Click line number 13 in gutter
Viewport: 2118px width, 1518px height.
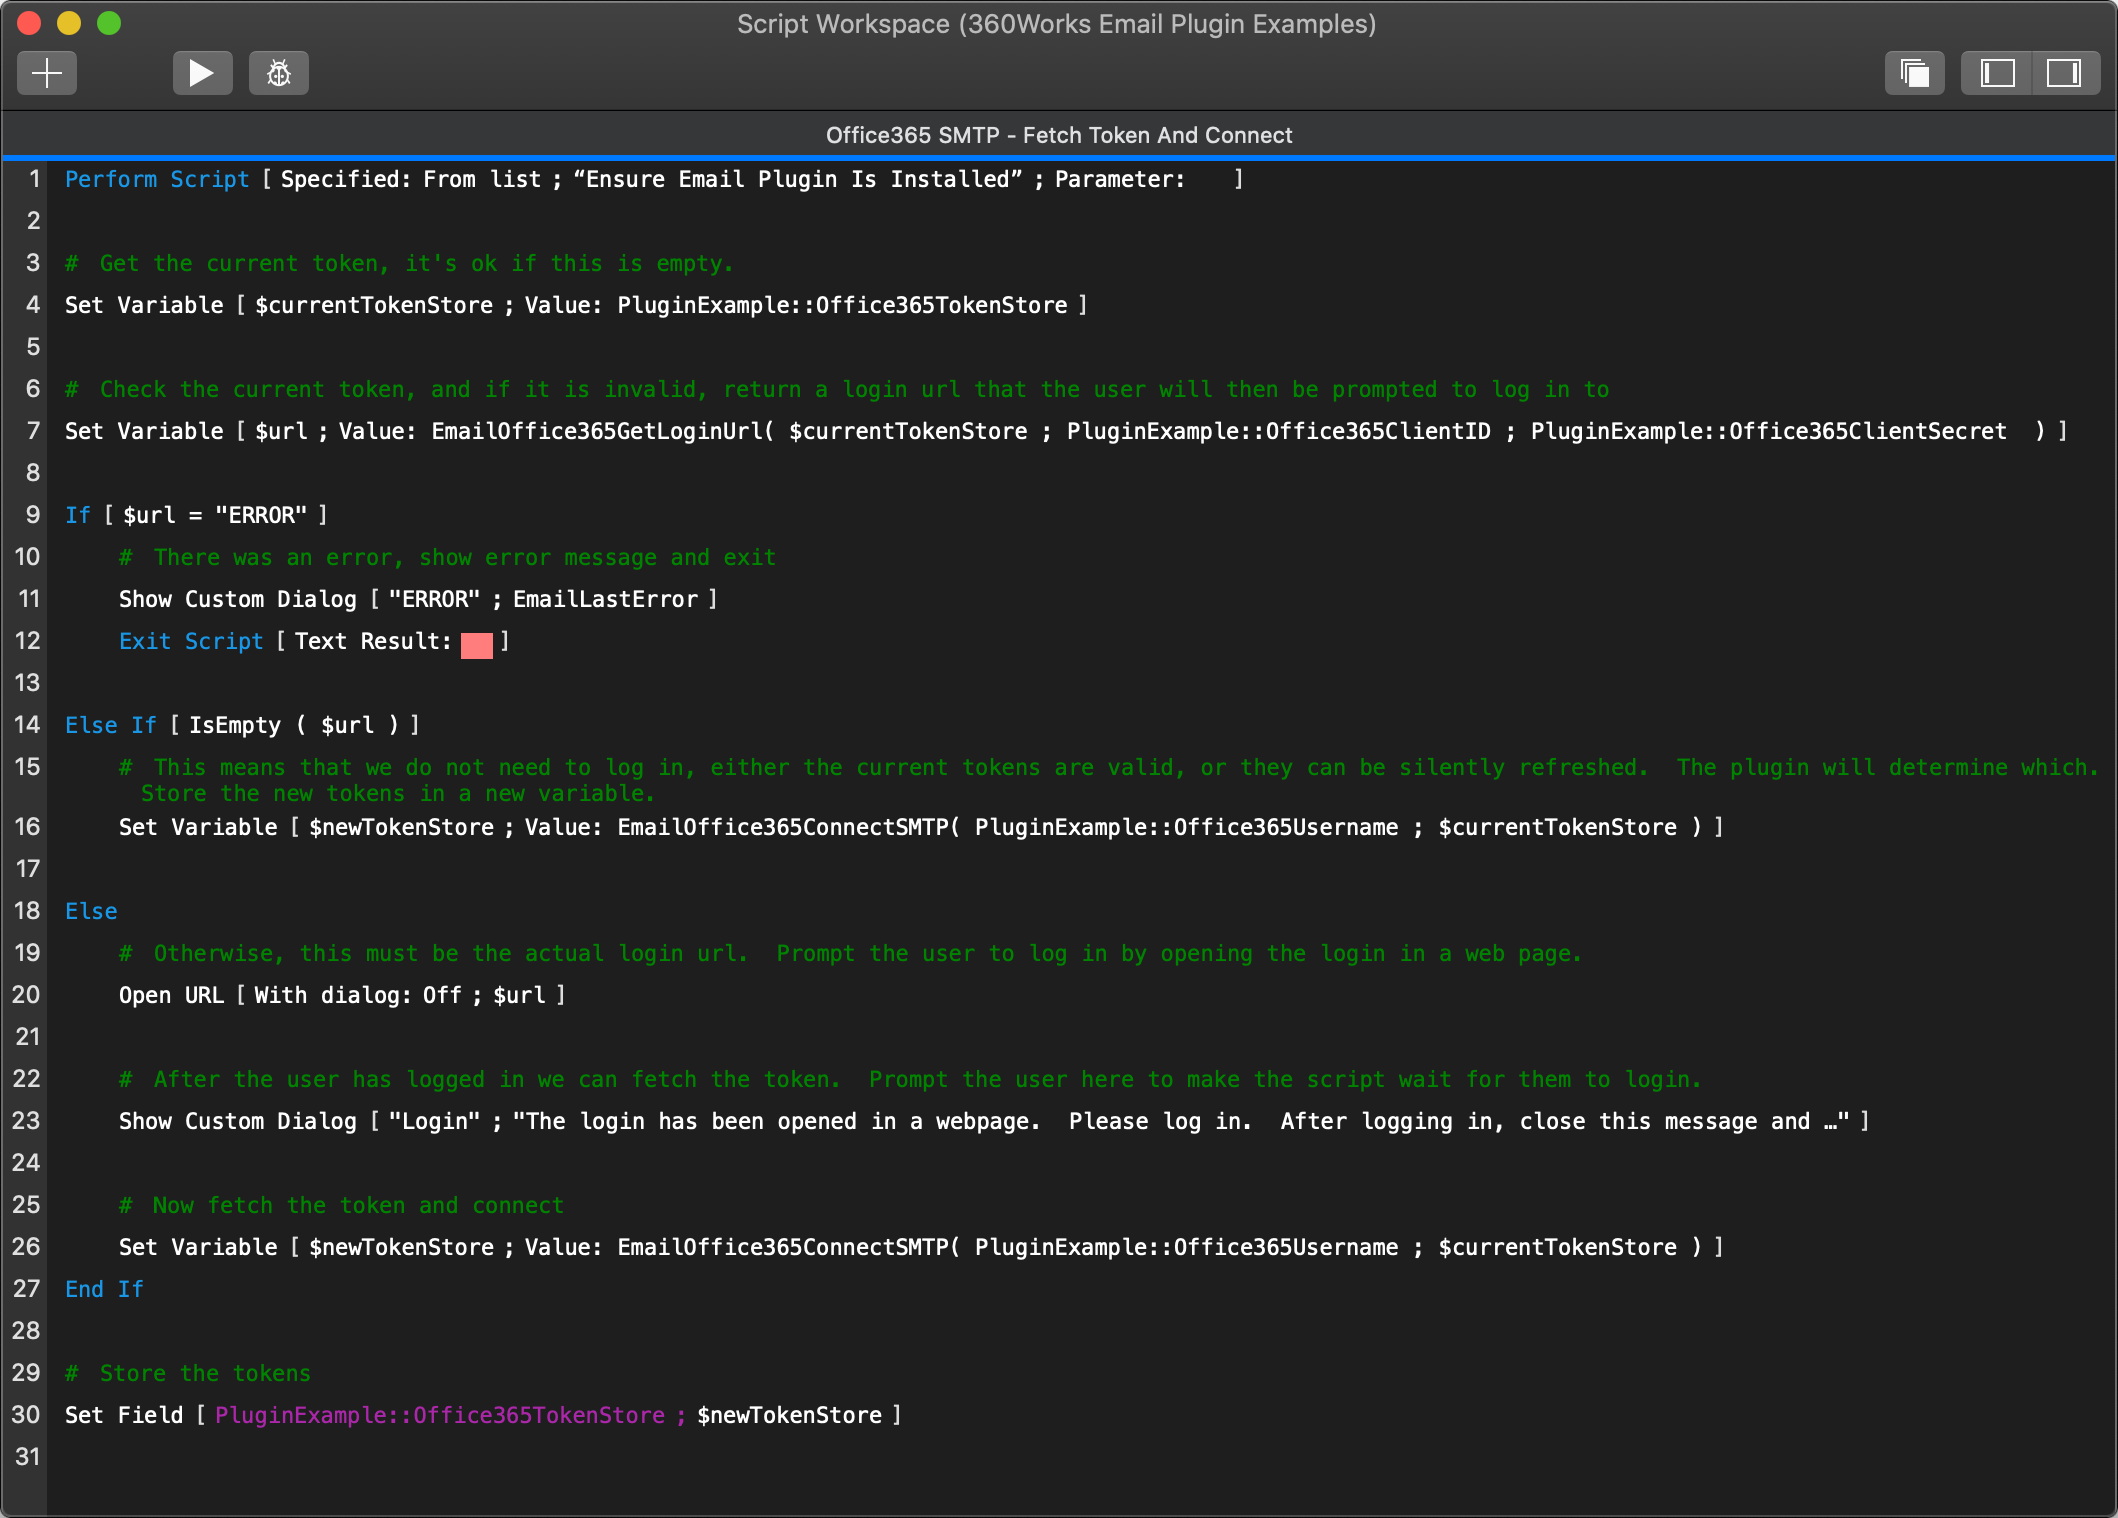click(27, 683)
